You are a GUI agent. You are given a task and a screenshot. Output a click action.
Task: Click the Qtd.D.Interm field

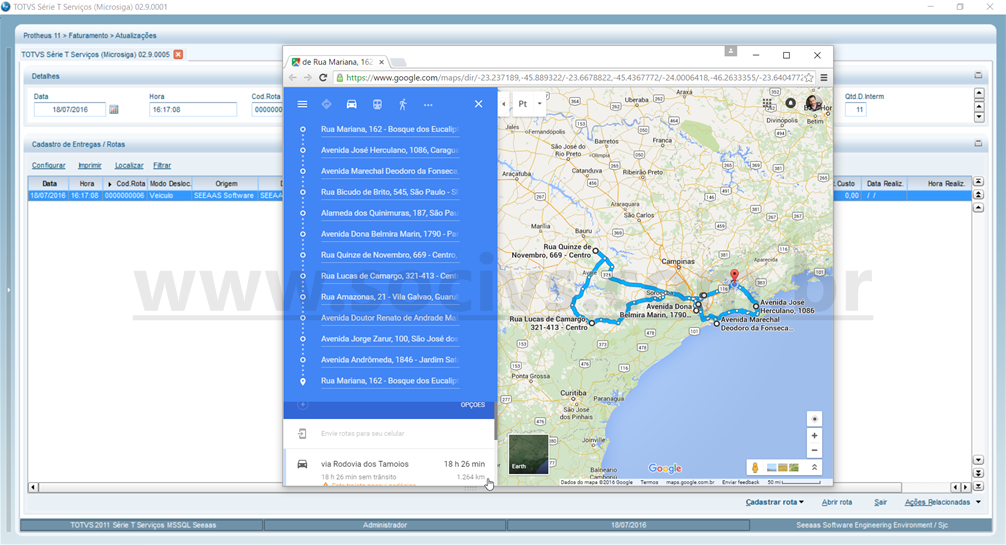(855, 110)
